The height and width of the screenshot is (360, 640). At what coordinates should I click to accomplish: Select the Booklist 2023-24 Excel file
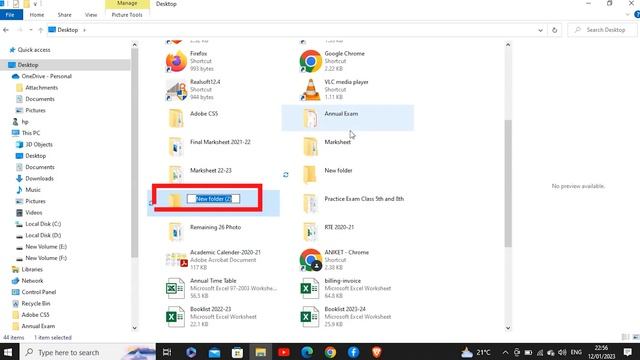346,316
